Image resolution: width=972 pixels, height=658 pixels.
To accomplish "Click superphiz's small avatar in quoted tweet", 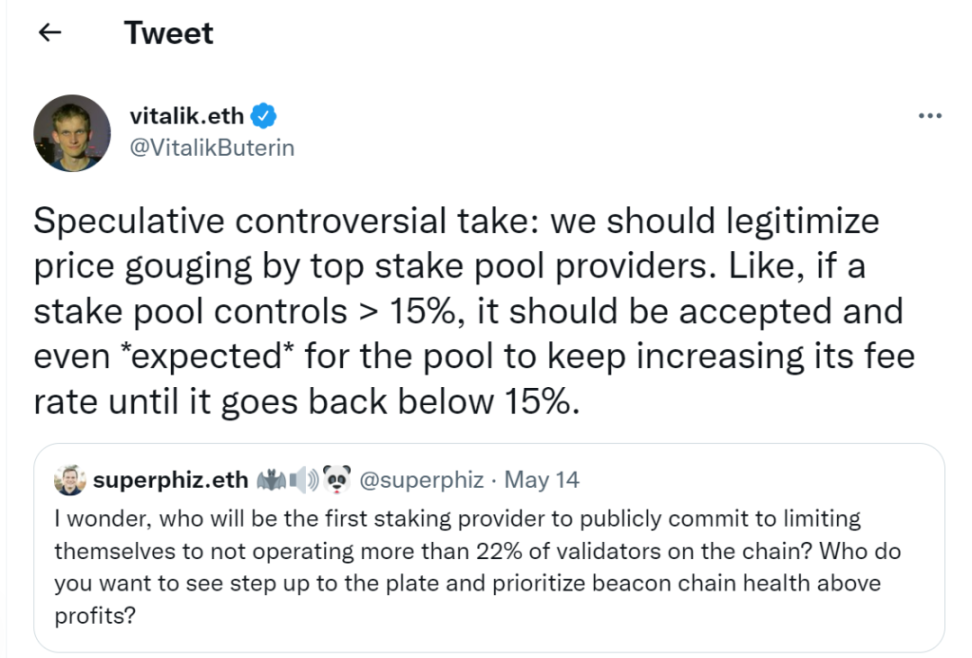I will coord(69,480).
